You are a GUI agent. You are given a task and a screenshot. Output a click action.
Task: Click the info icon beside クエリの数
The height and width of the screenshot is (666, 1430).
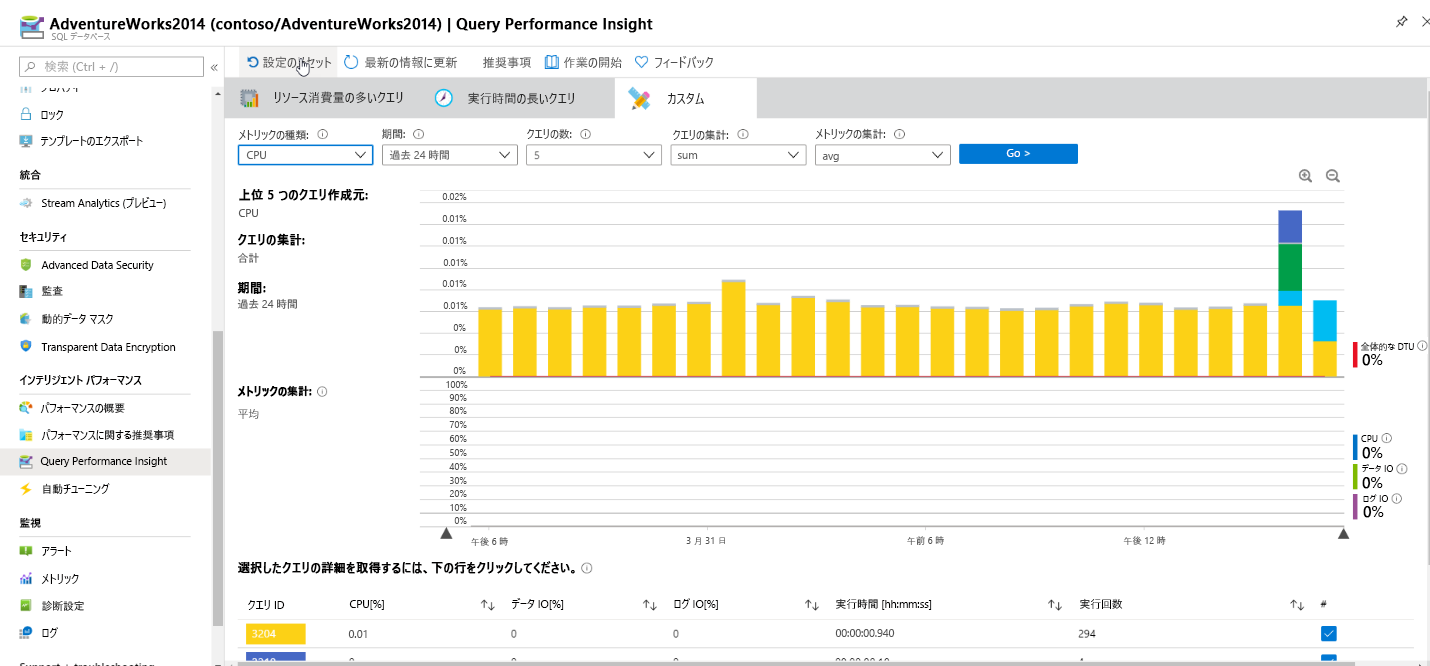click(585, 134)
